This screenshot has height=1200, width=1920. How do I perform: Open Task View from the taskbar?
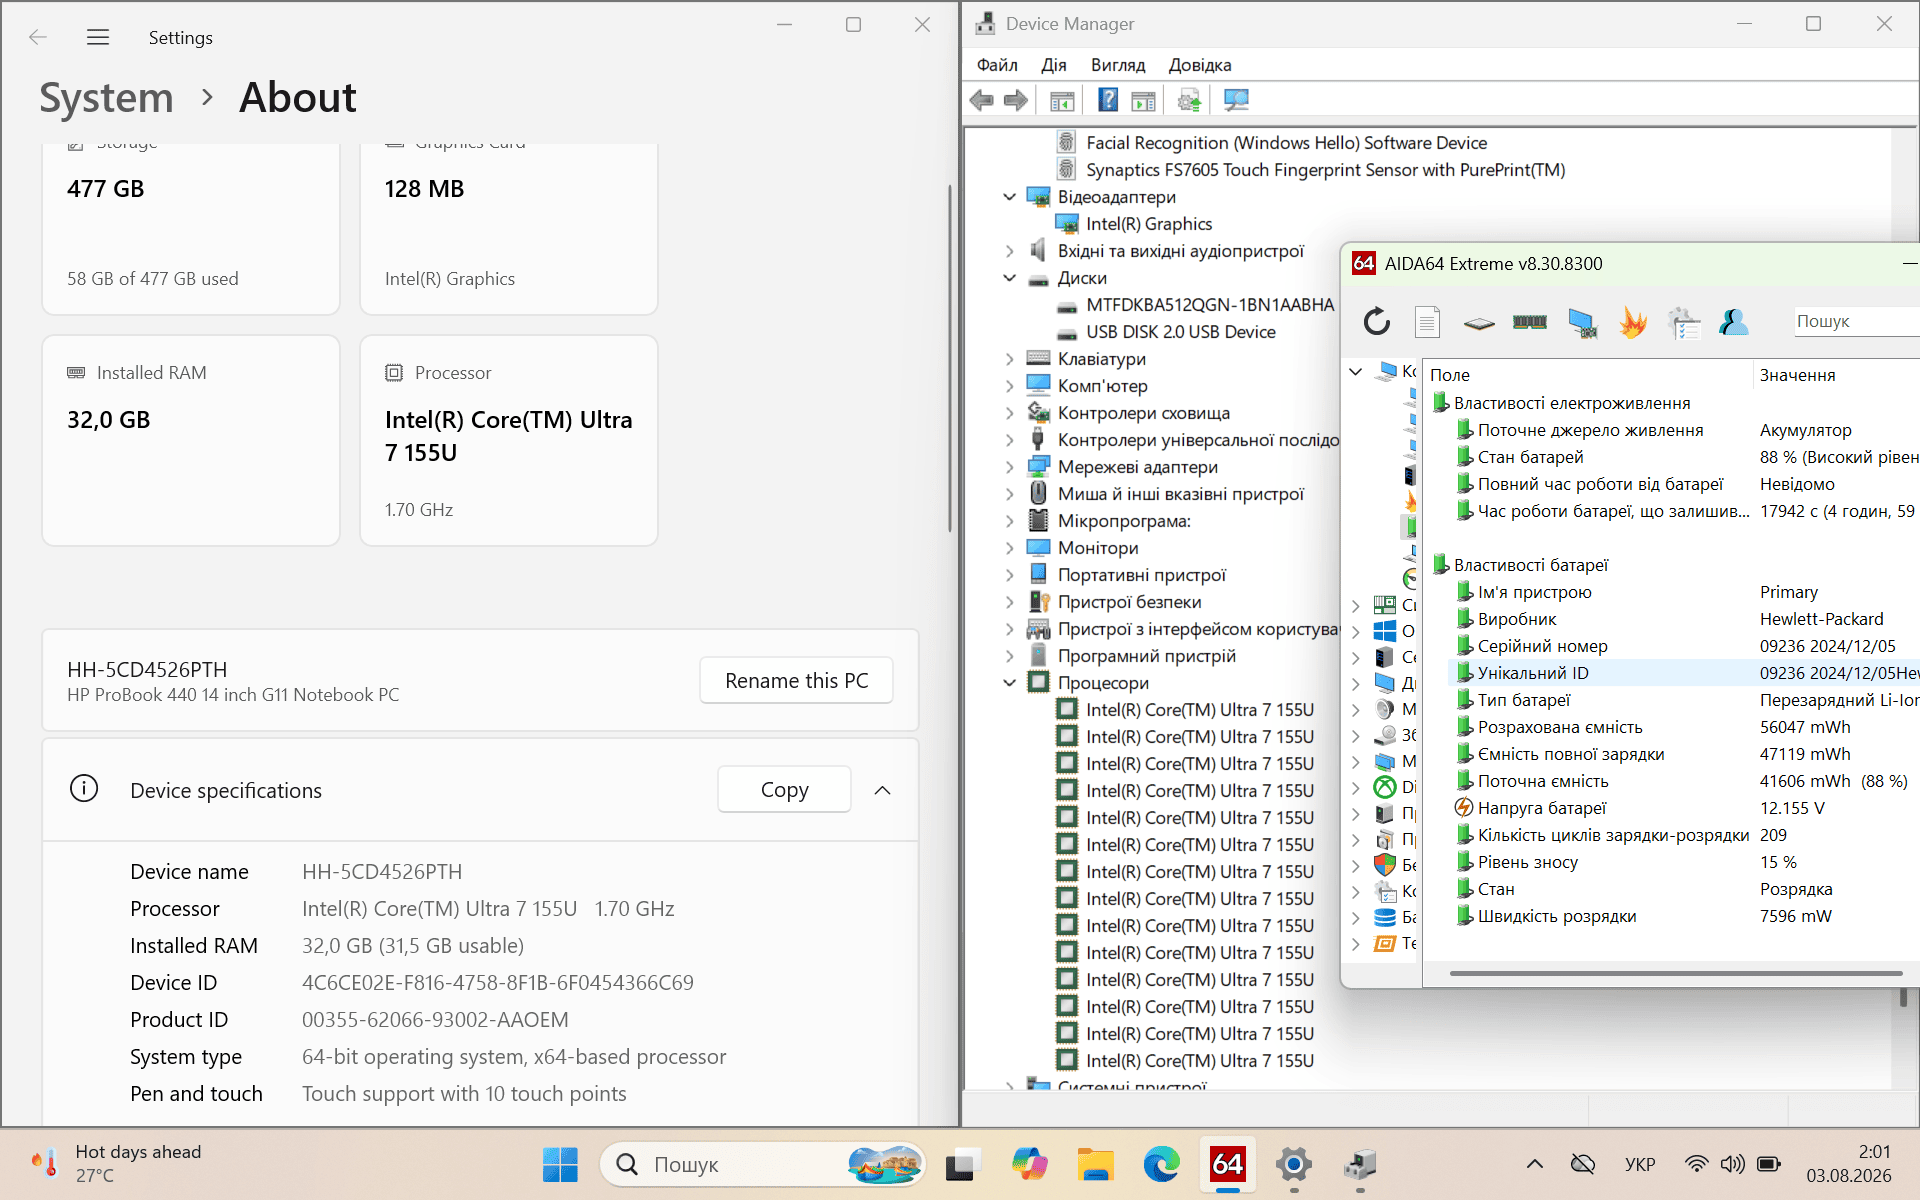(960, 1164)
